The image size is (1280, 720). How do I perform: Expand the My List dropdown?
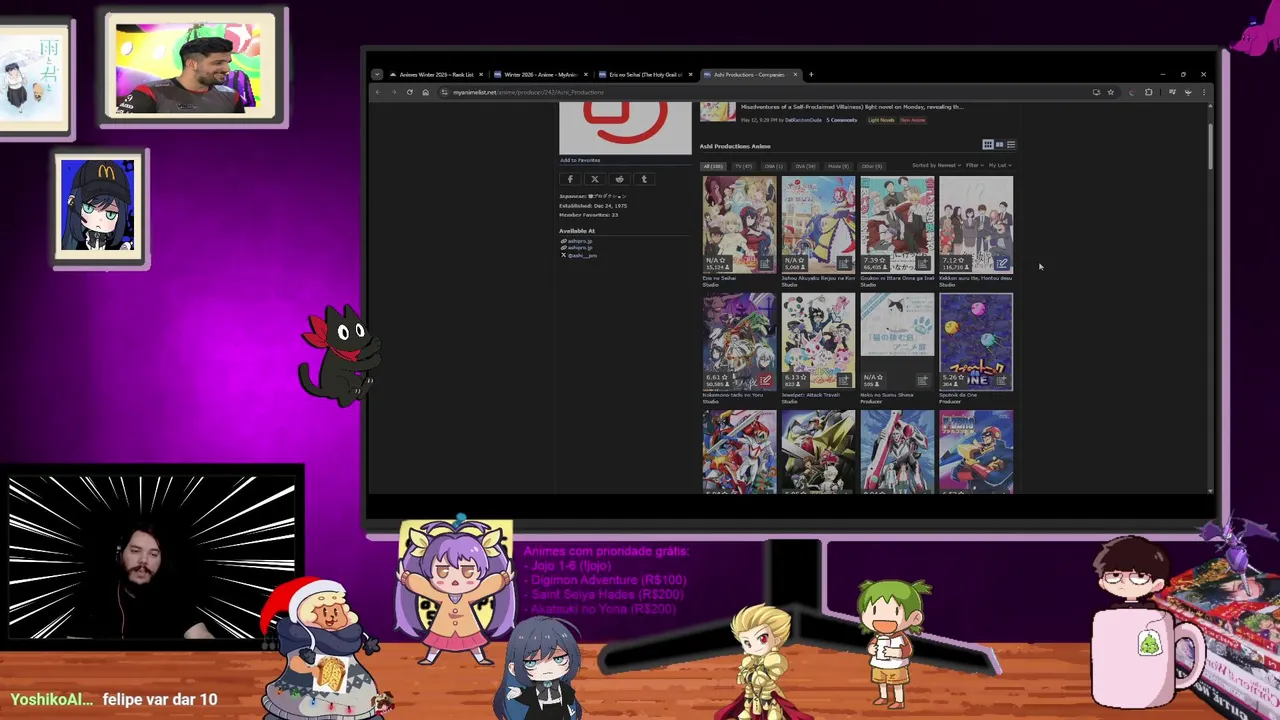coord(1000,165)
